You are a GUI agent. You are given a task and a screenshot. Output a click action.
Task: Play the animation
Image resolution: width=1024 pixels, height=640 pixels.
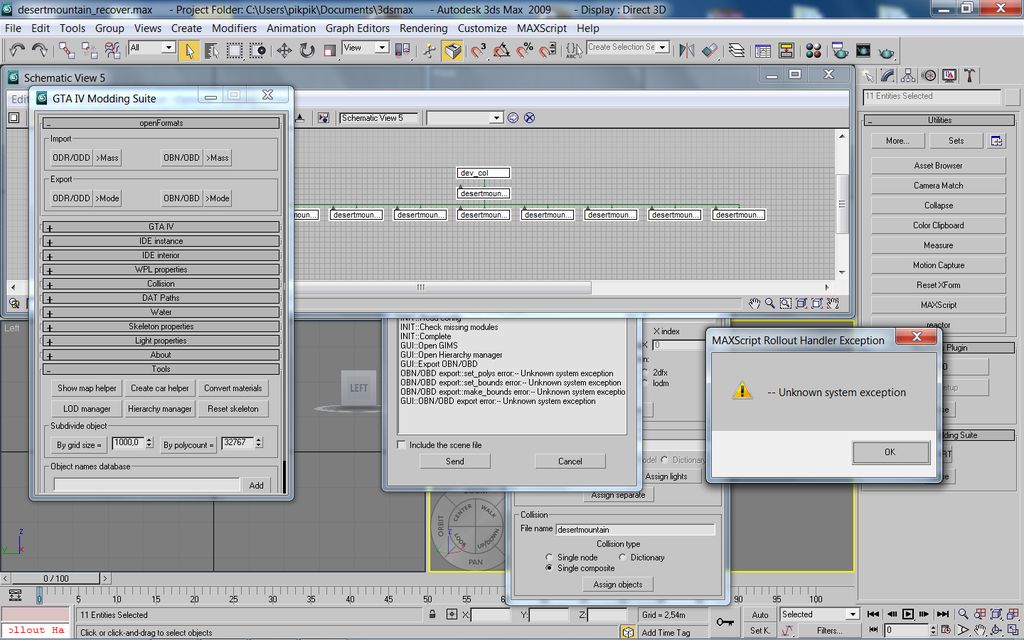pyautogui.click(x=908, y=614)
